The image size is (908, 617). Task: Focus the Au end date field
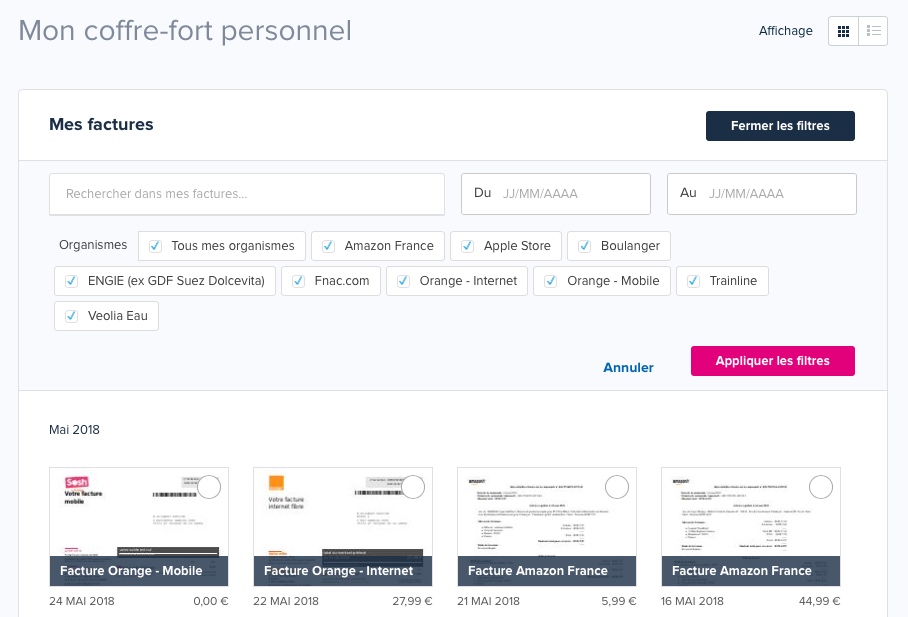coord(761,194)
